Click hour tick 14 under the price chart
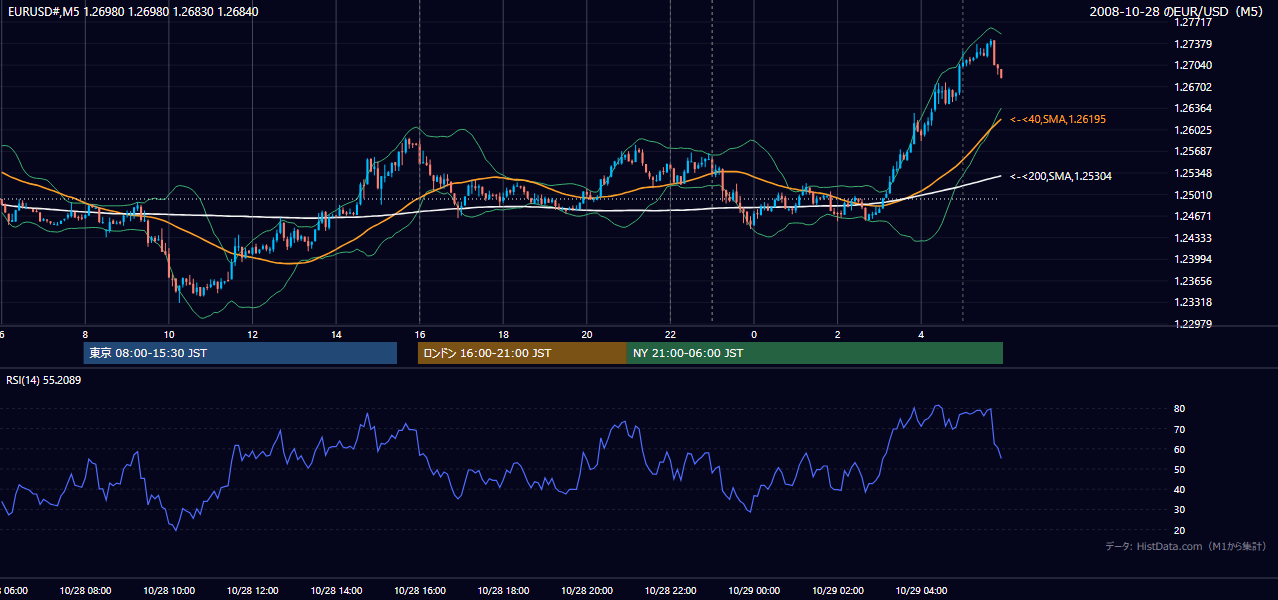This screenshot has width=1278, height=600. pos(337,334)
